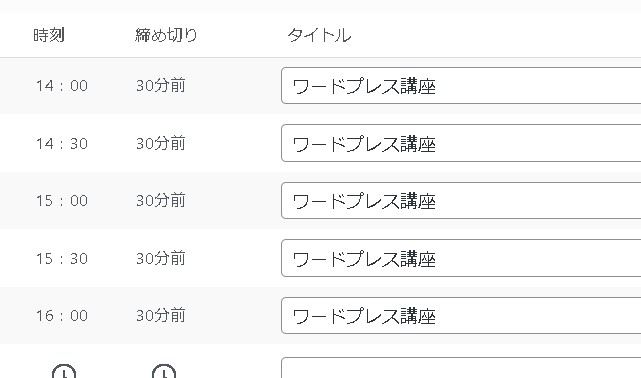641x378 pixels.
Task: Click the タイトル column header
Action: (319, 35)
